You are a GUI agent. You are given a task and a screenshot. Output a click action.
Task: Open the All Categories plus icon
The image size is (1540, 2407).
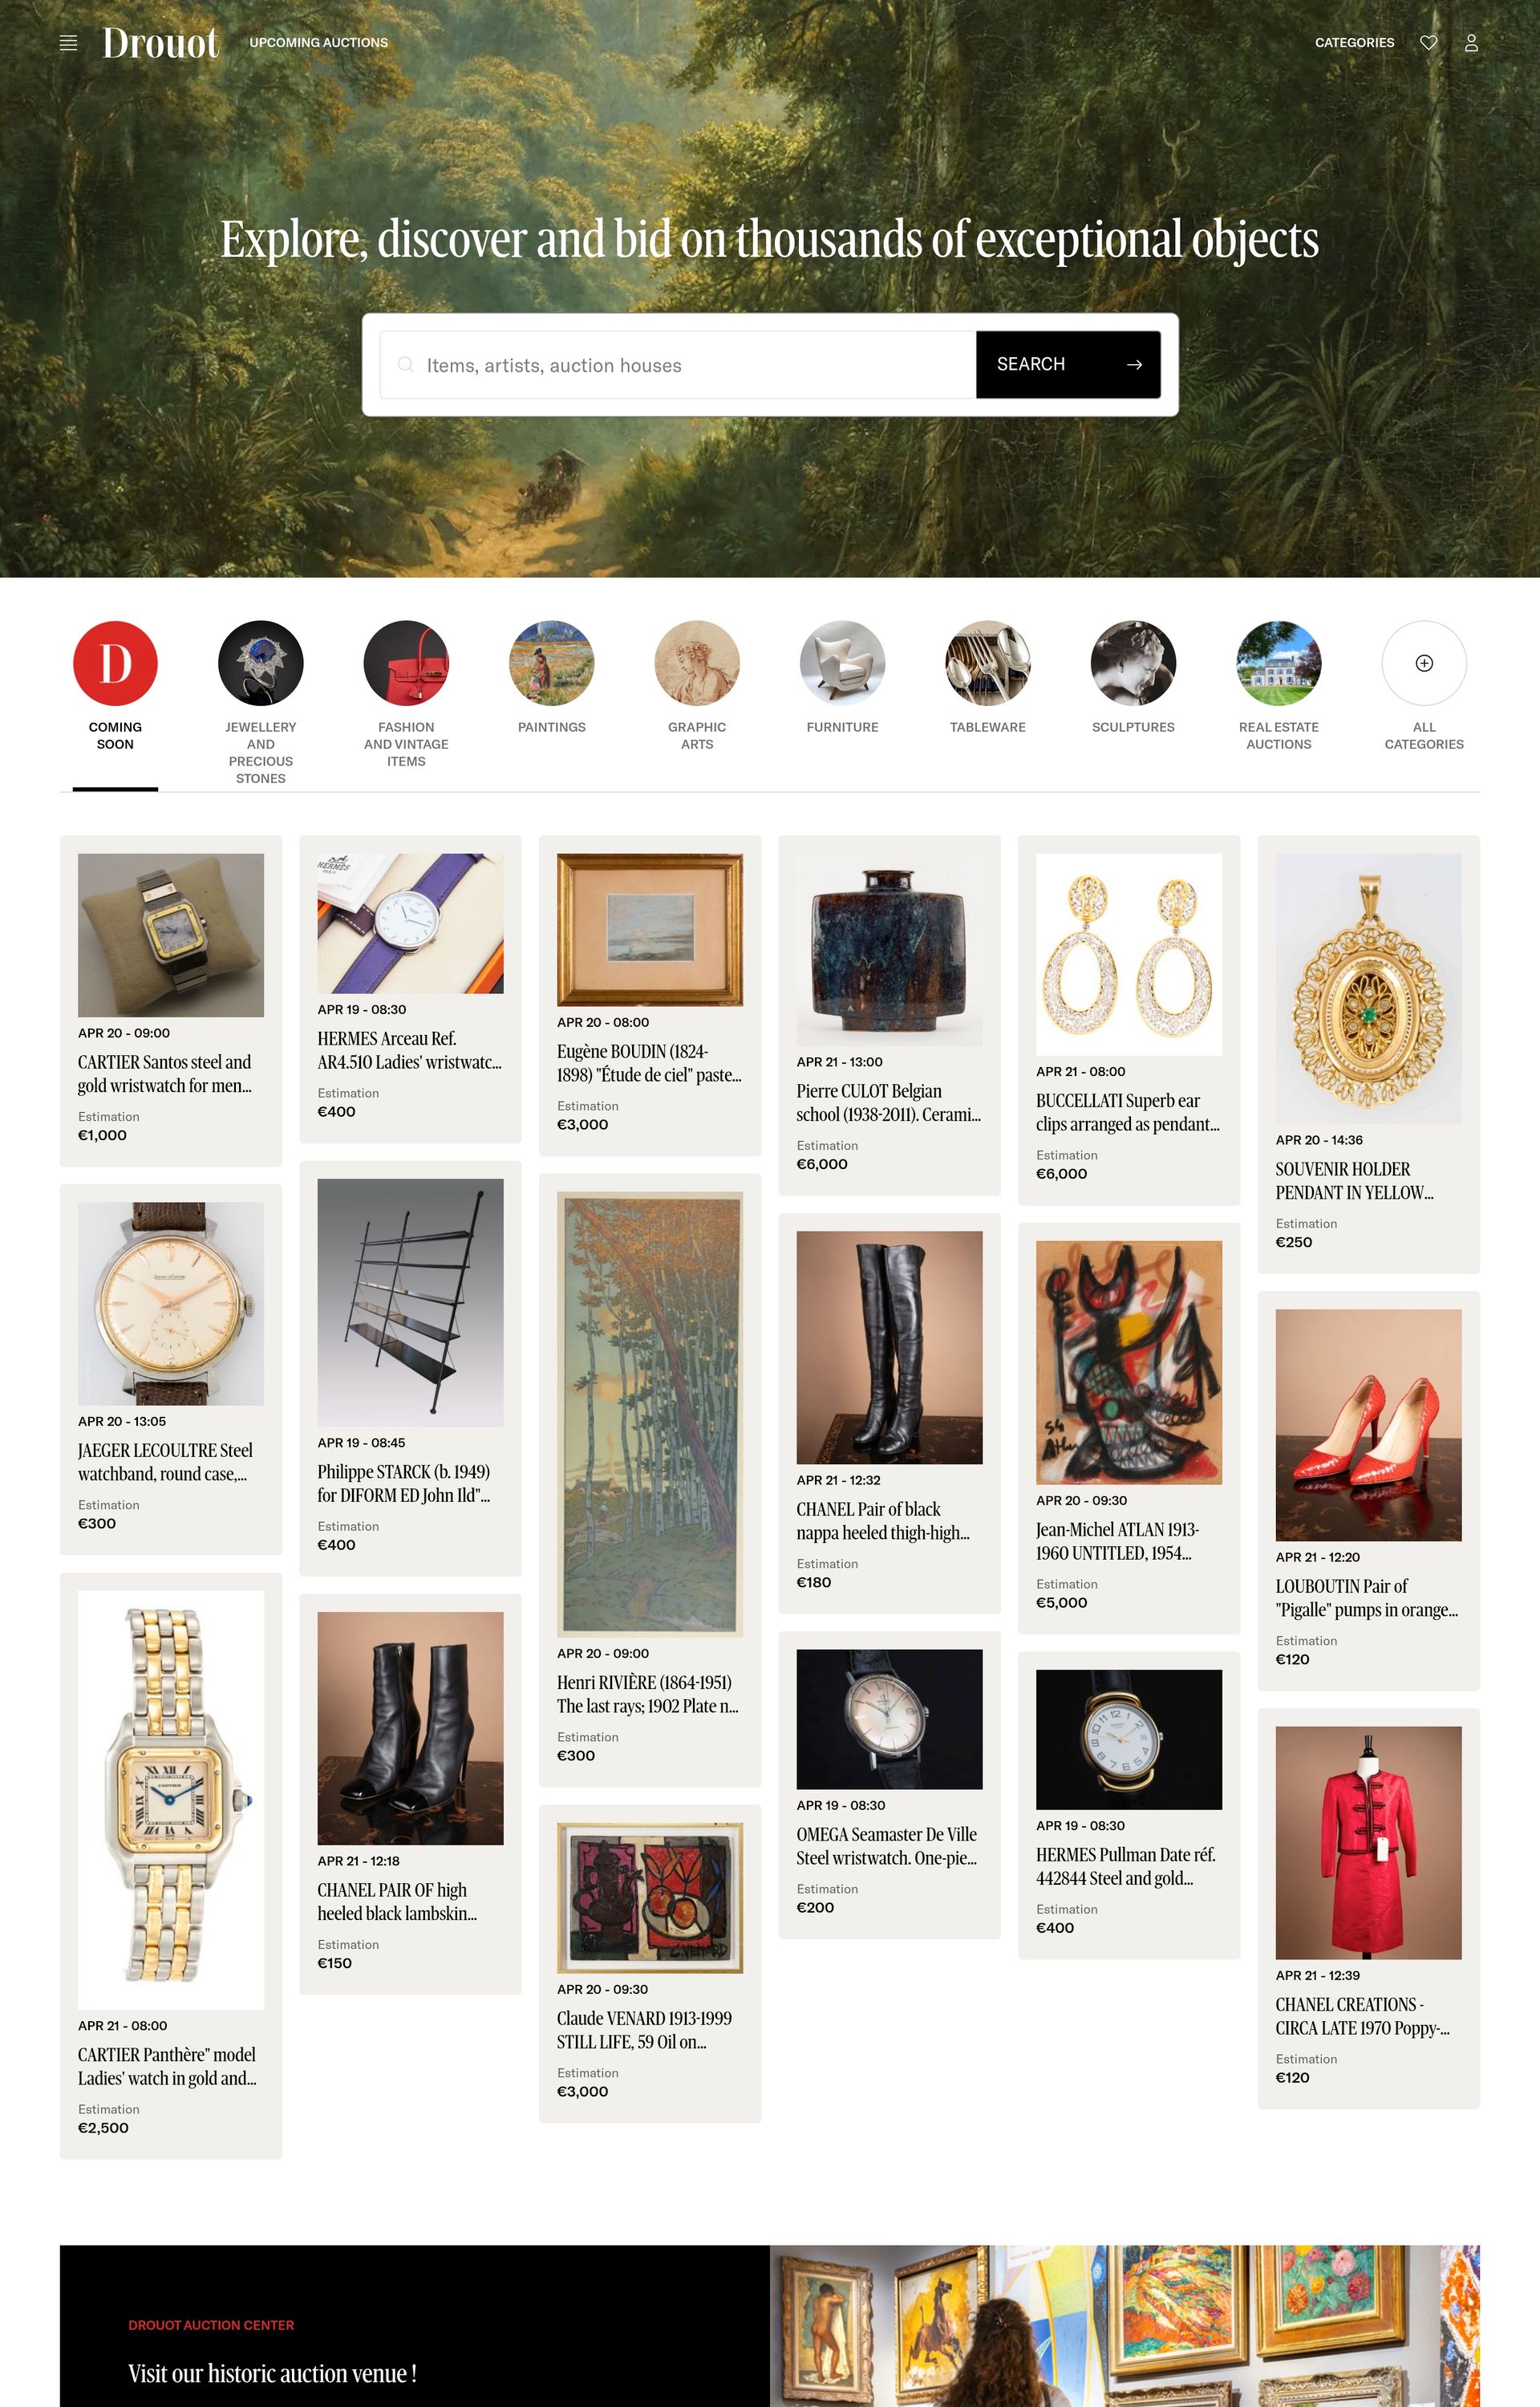pyautogui.click(x=1424, y=663)
